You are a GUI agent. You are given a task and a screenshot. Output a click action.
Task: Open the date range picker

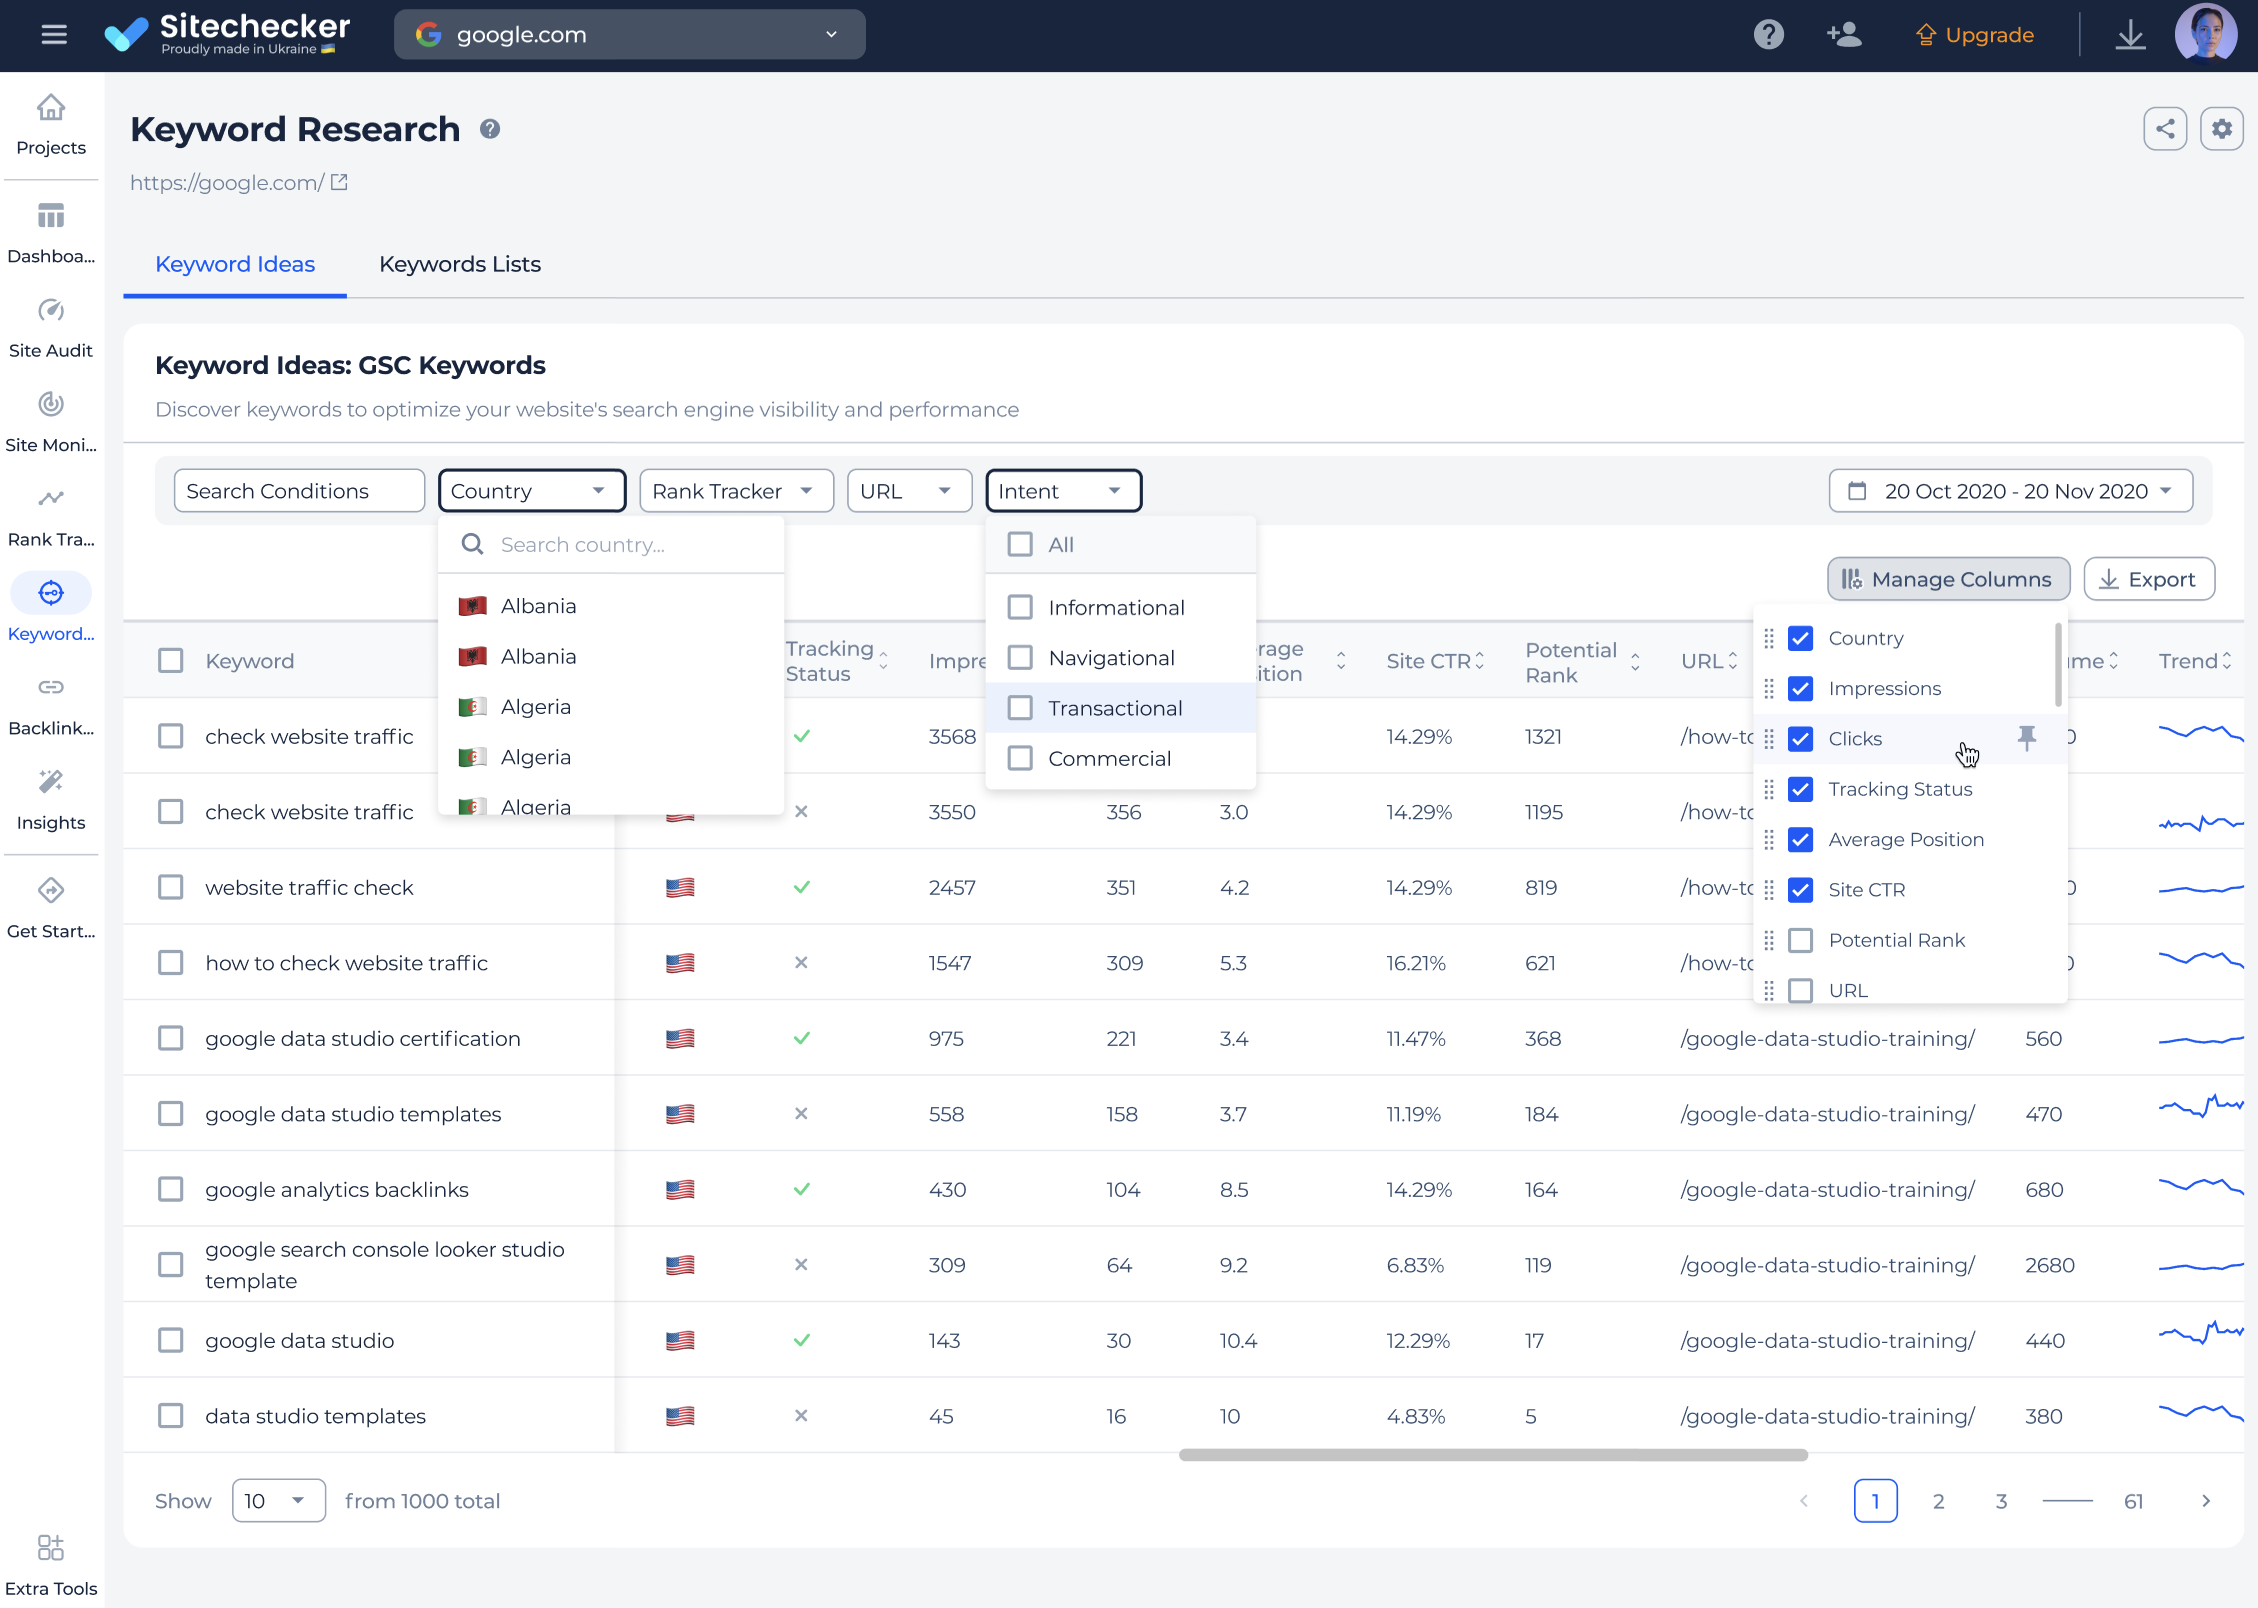click(2010, 491)
